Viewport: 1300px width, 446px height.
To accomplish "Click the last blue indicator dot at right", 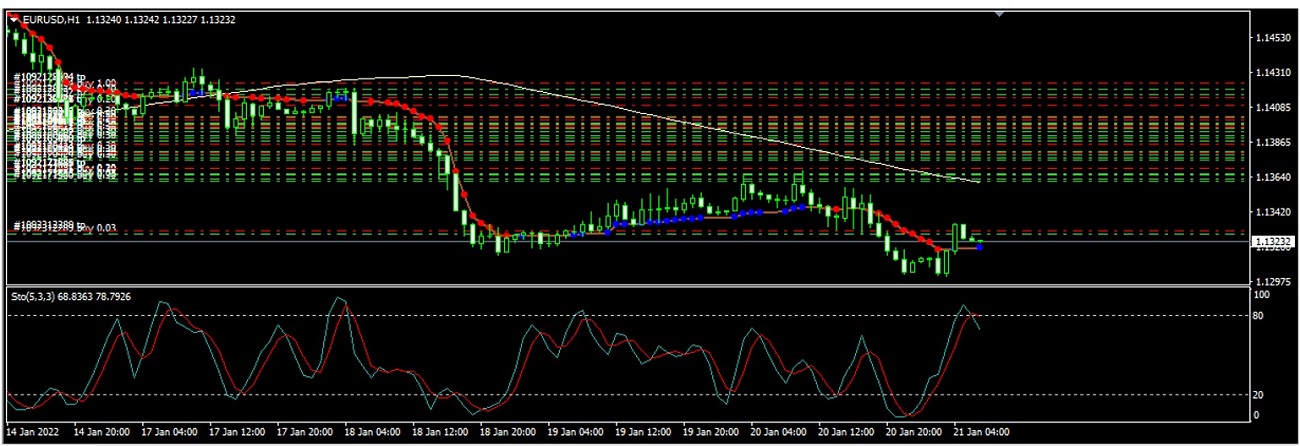I will (x=980, y=246).
